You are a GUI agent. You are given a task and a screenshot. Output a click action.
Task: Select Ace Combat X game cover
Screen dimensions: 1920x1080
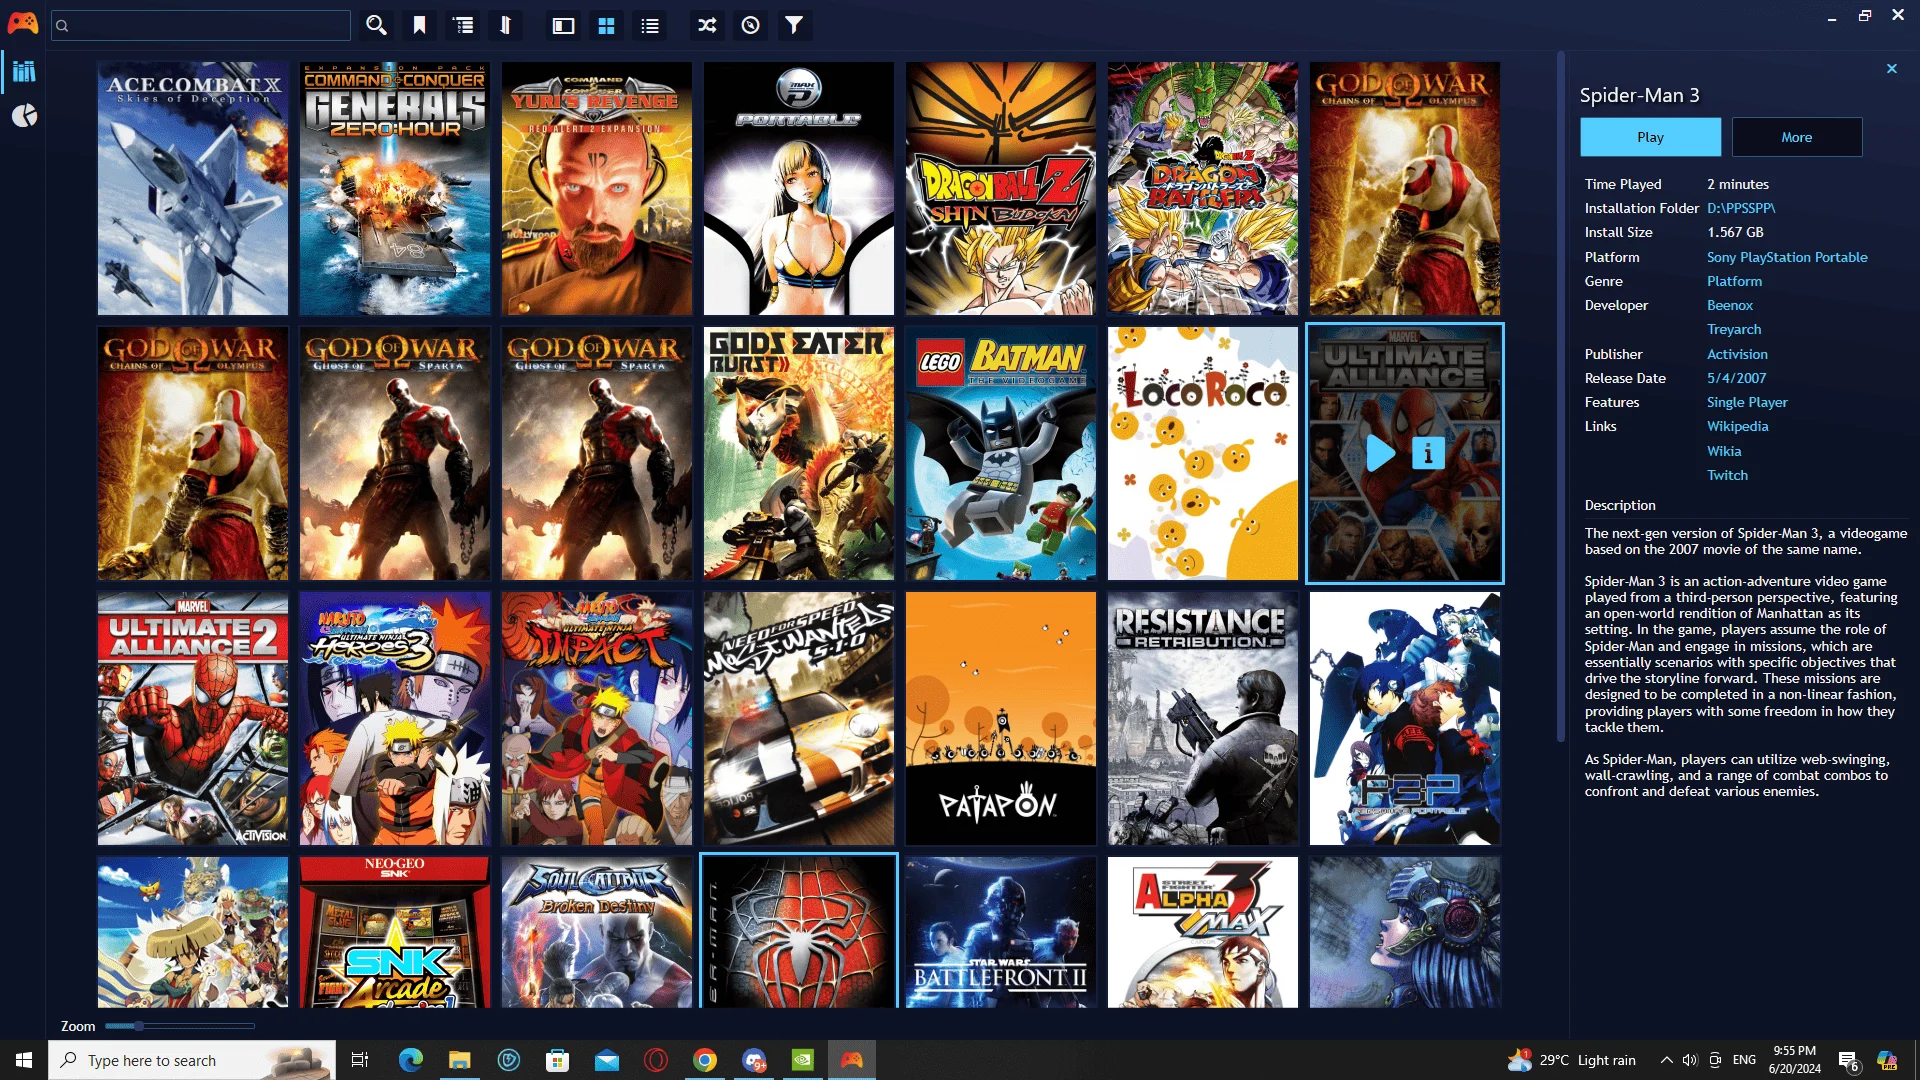[x=193, y=188]
